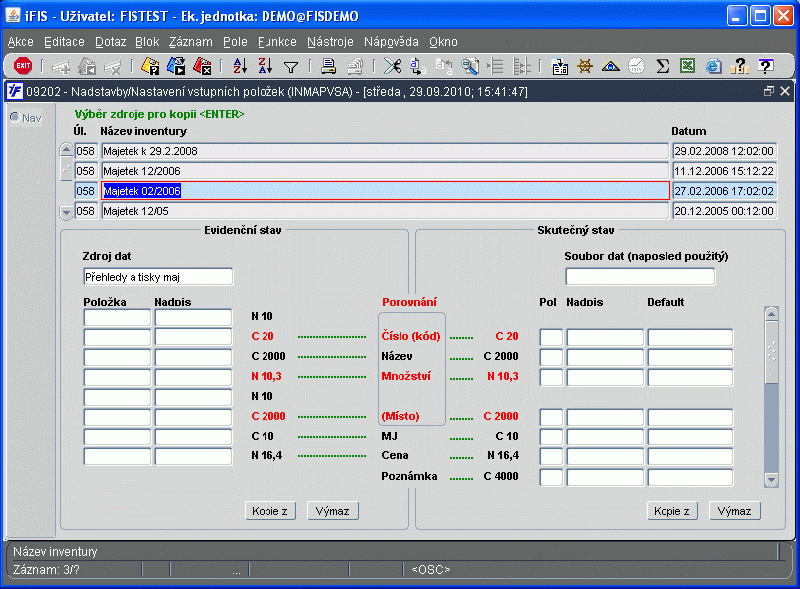Click Výmaz button under Skutečný stav

tap(735, 511)
